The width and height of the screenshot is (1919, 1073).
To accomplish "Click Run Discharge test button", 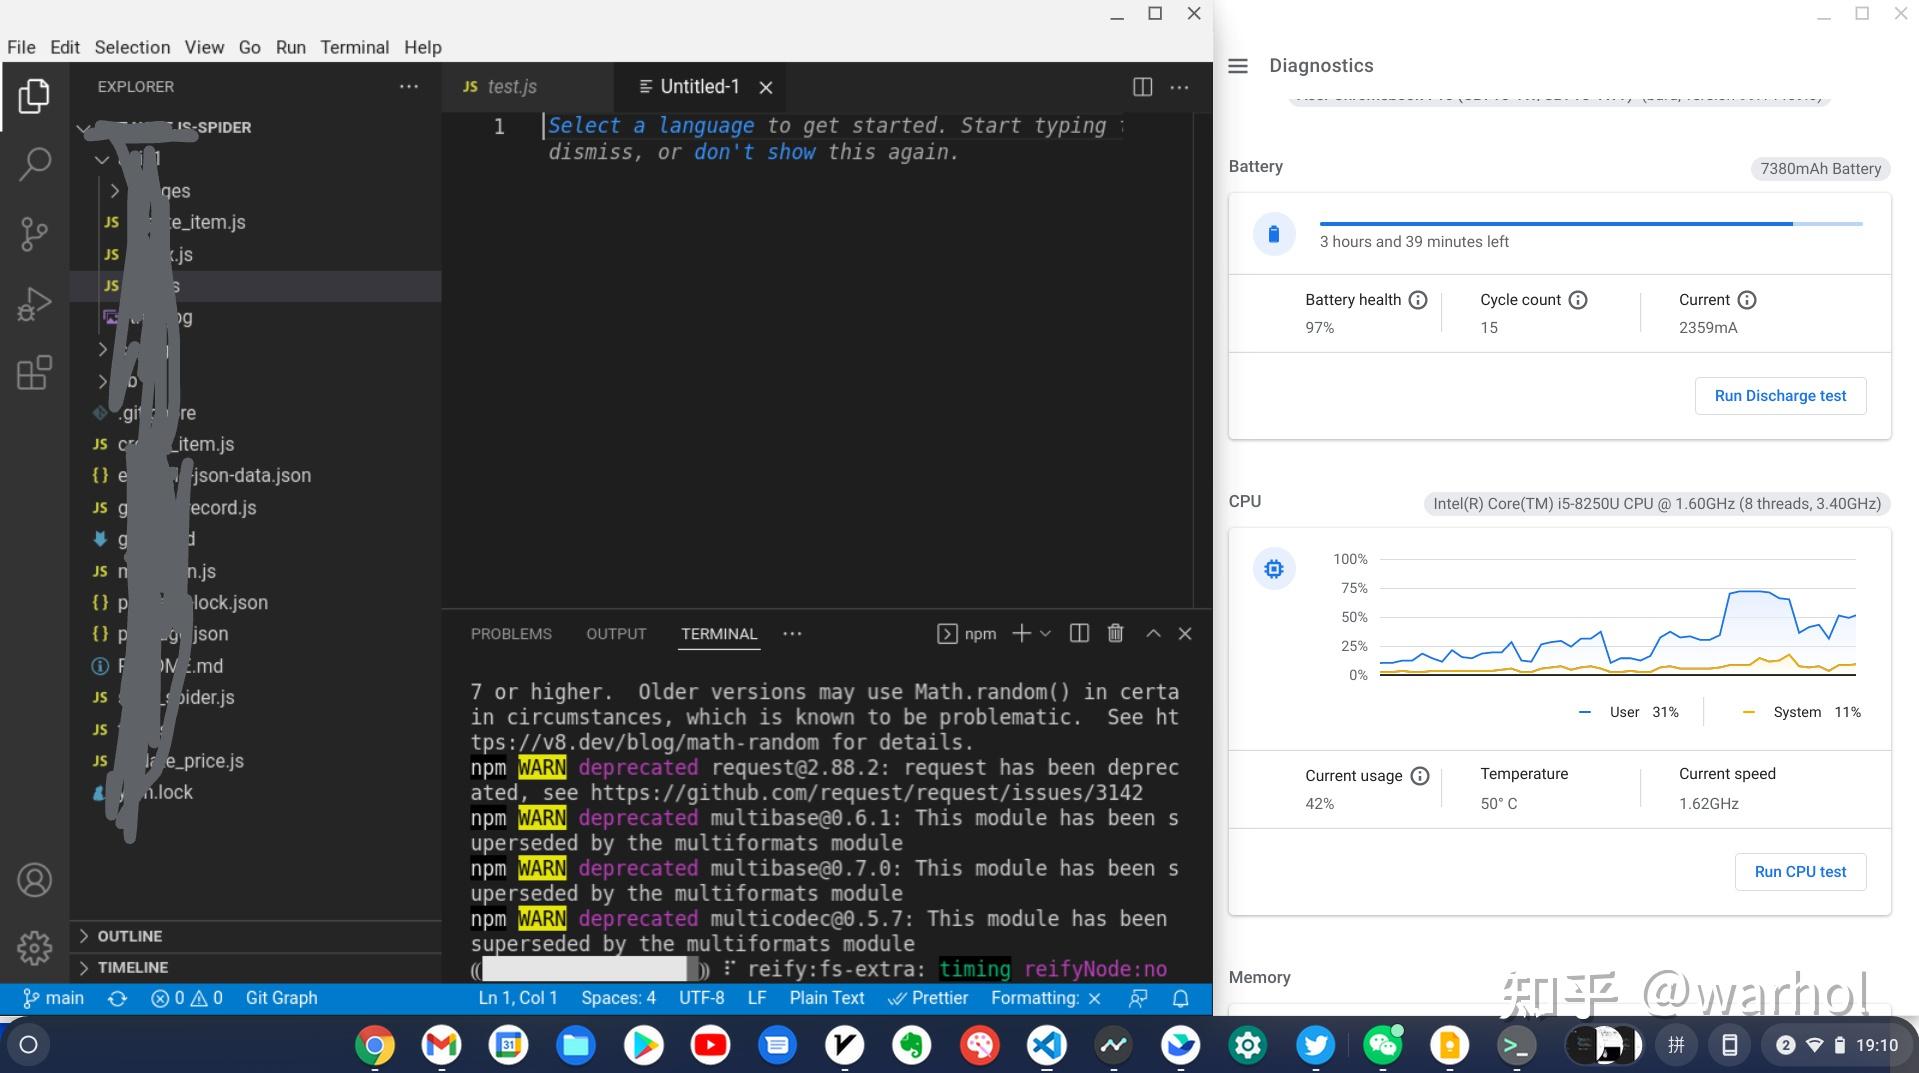I will (x=1780, y=396).
